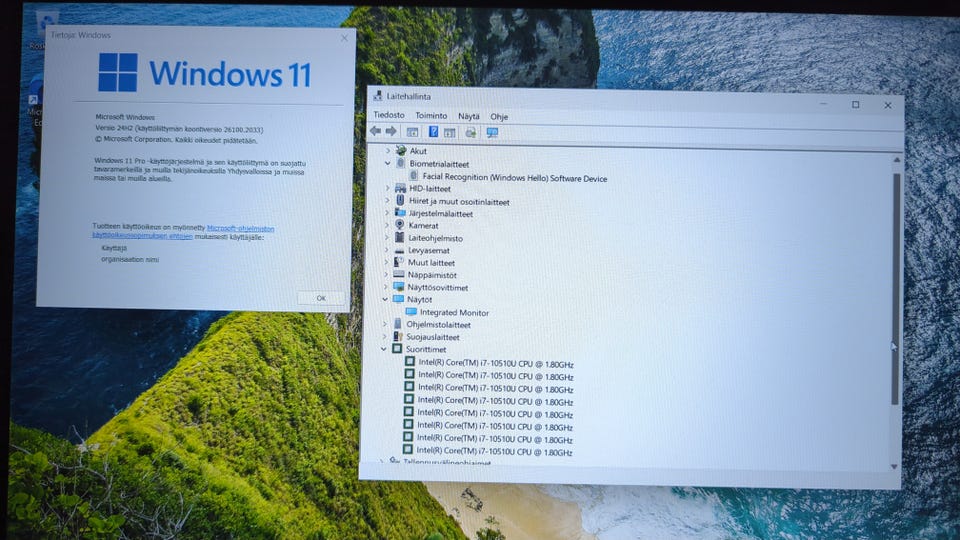Click the mouse icon beside Hiiret ja muut osoitinlaitteet

point(400,200)
